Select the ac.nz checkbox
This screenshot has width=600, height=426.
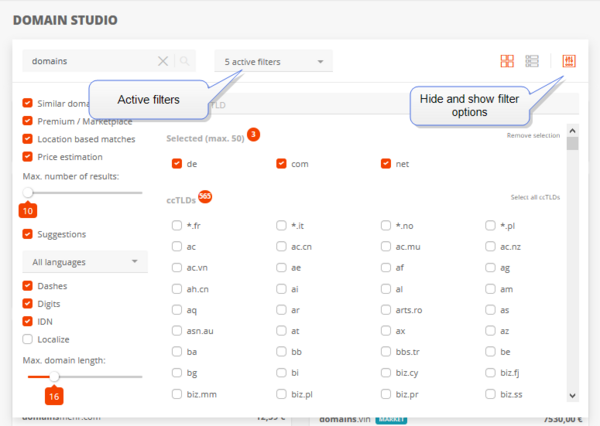[x=490, y=246]
